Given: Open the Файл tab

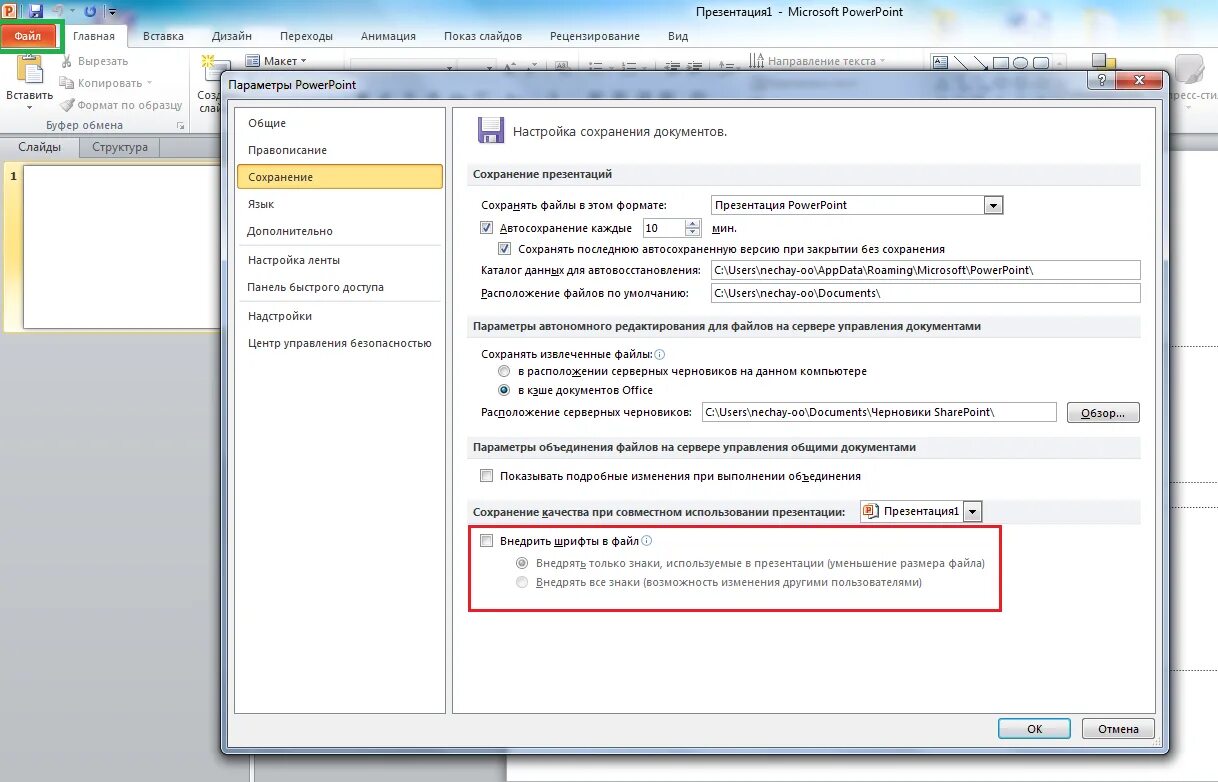Looking at the screenshot, I should (x=28, y=36).
